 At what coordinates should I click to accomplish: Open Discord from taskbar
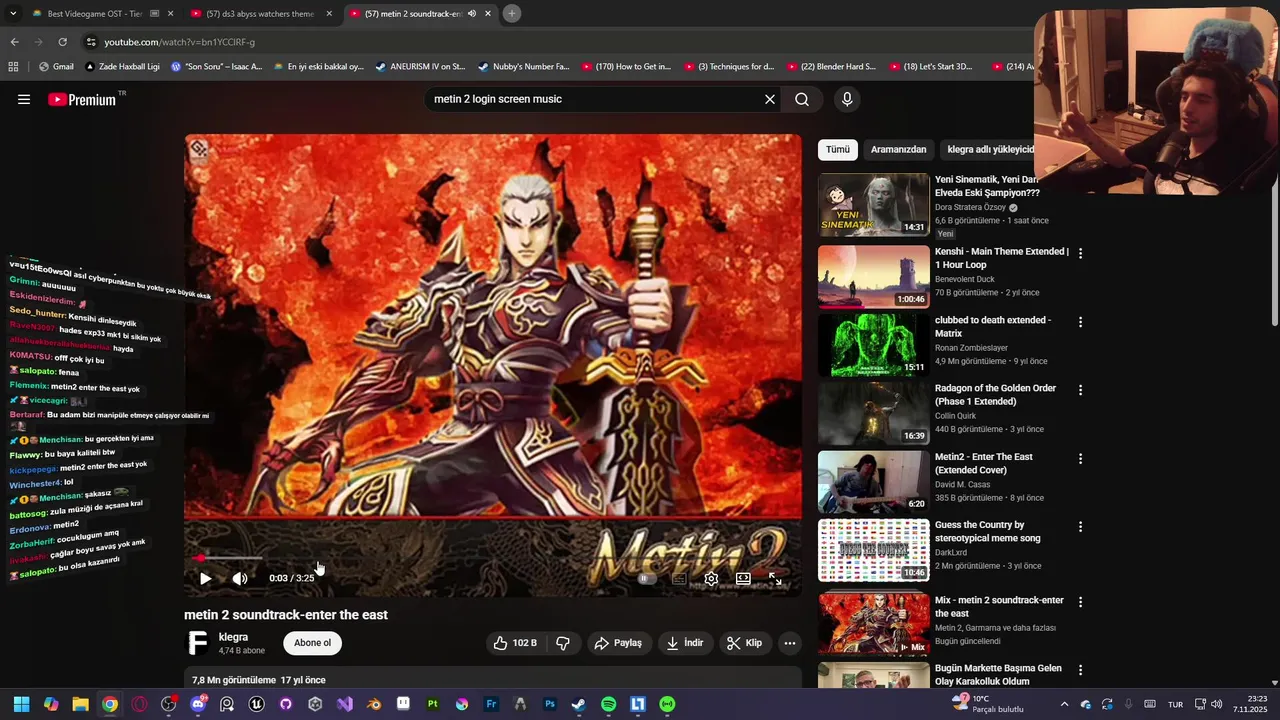click(198, 704)
